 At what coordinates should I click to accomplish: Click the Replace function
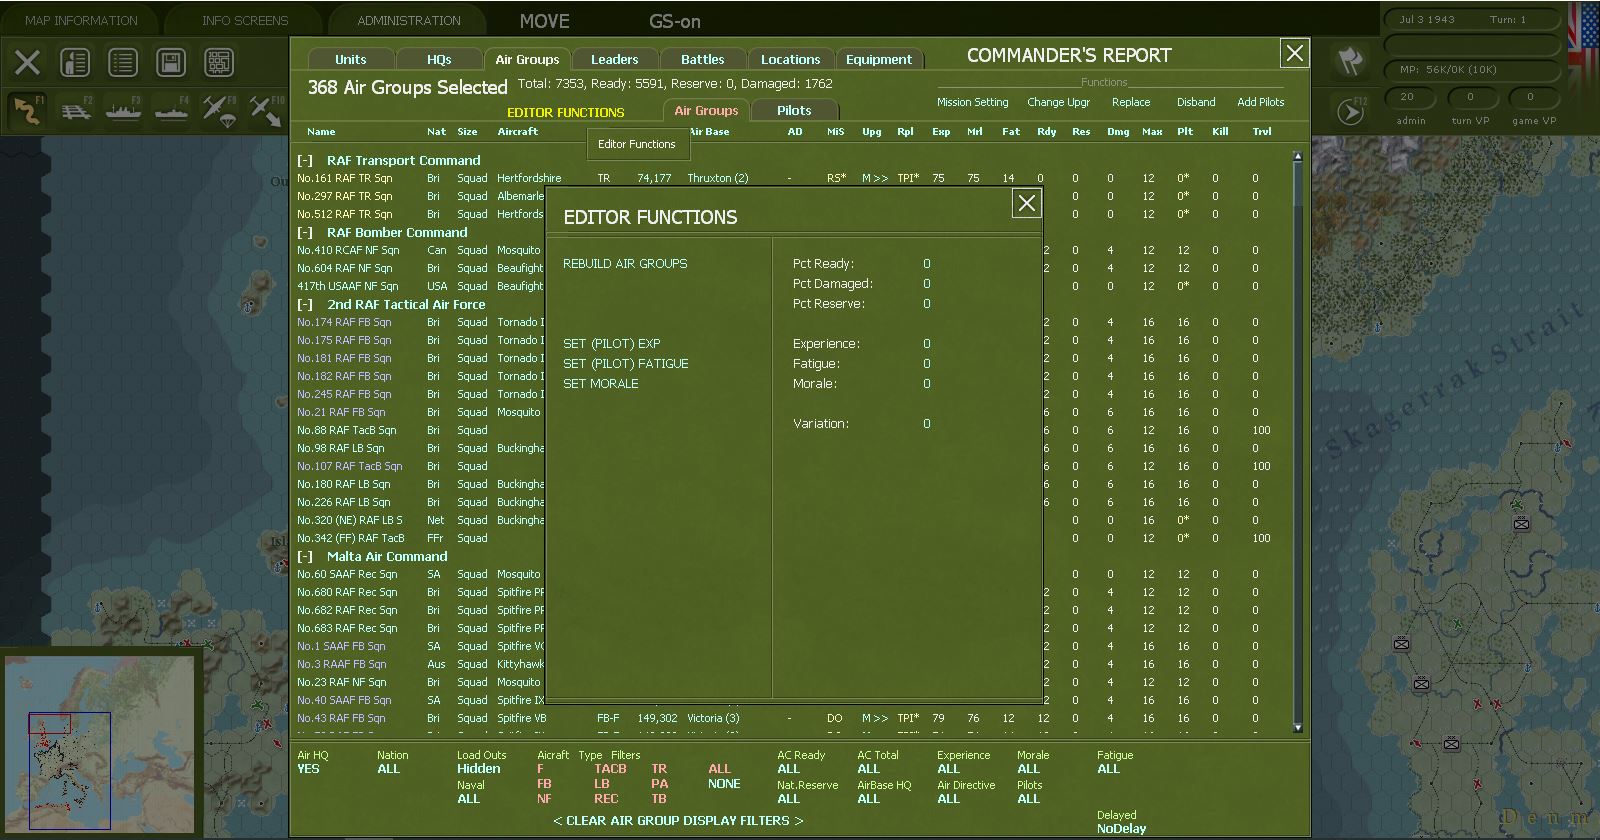[1131, 102]
